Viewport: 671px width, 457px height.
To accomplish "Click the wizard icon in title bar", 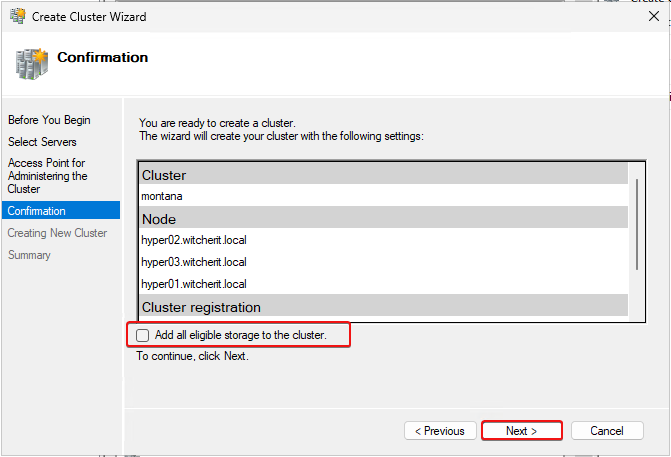I will [16, 17].
